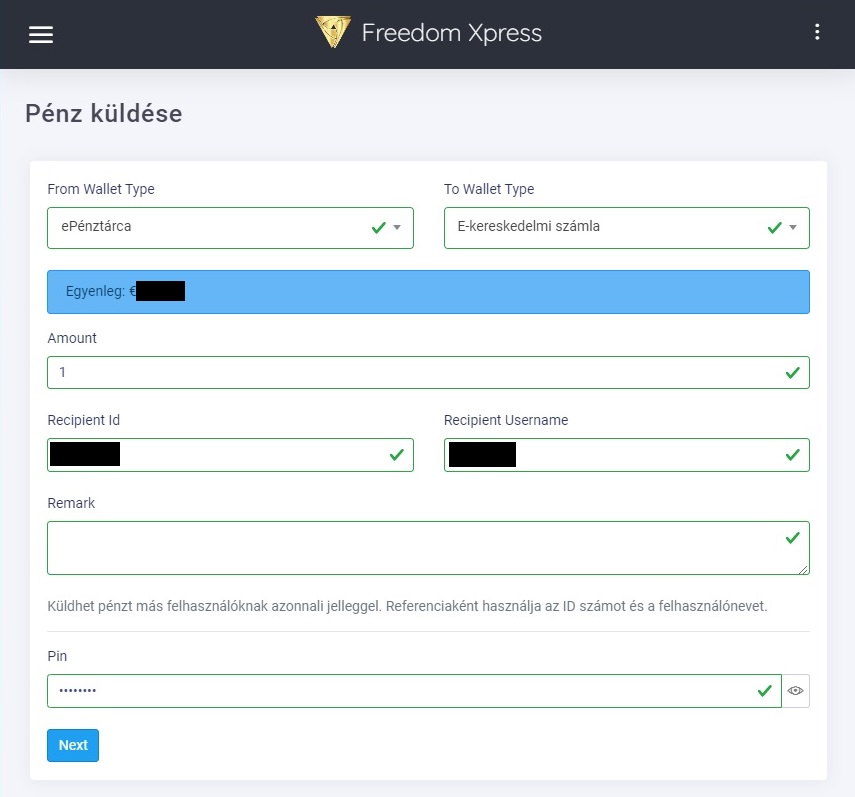Focus the Amount input field
The width and height of the screenshot is (855, 797).
400,372
